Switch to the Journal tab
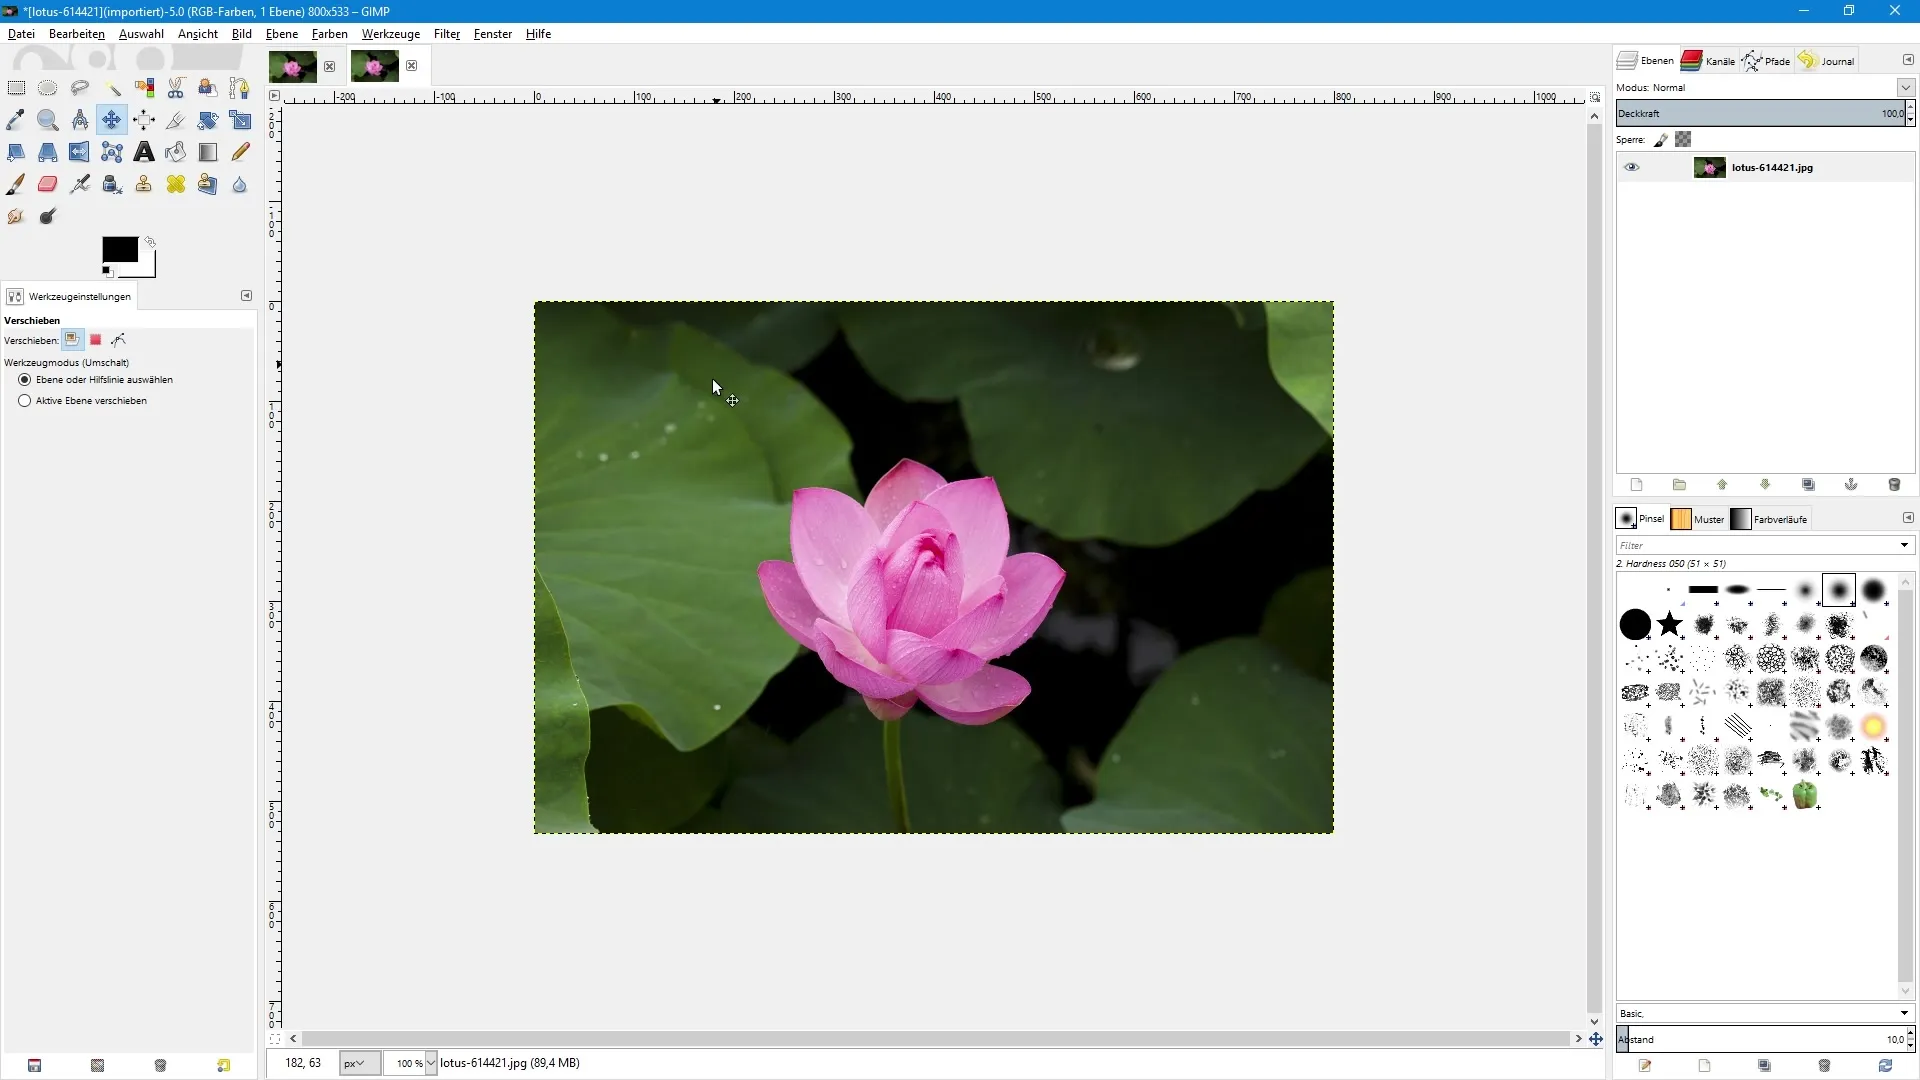The height and width of the screenshot is (1080, 1920). pyautogui.click(x=1826, y=61)
